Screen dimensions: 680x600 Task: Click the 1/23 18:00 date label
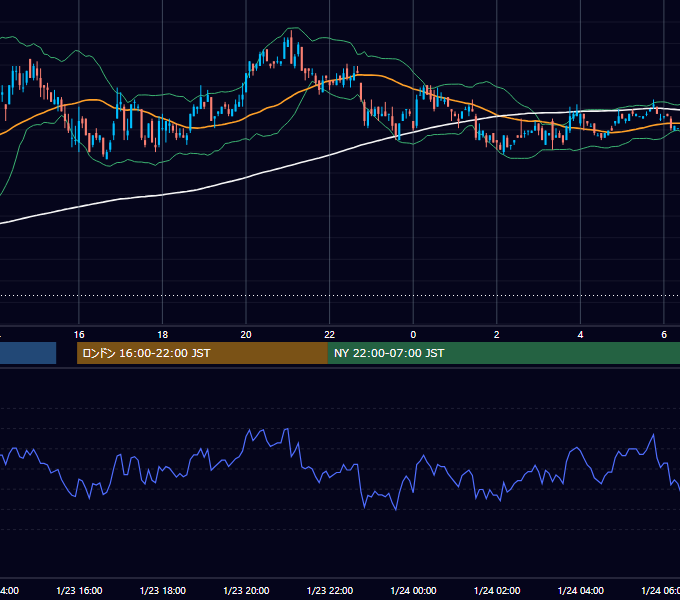(x=163, y=591)
